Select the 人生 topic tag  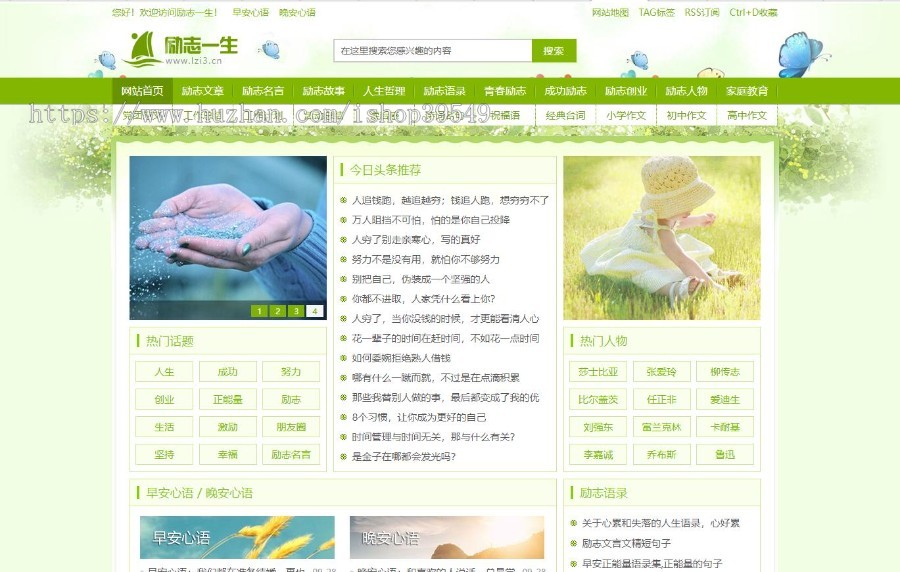click(164, 372)
